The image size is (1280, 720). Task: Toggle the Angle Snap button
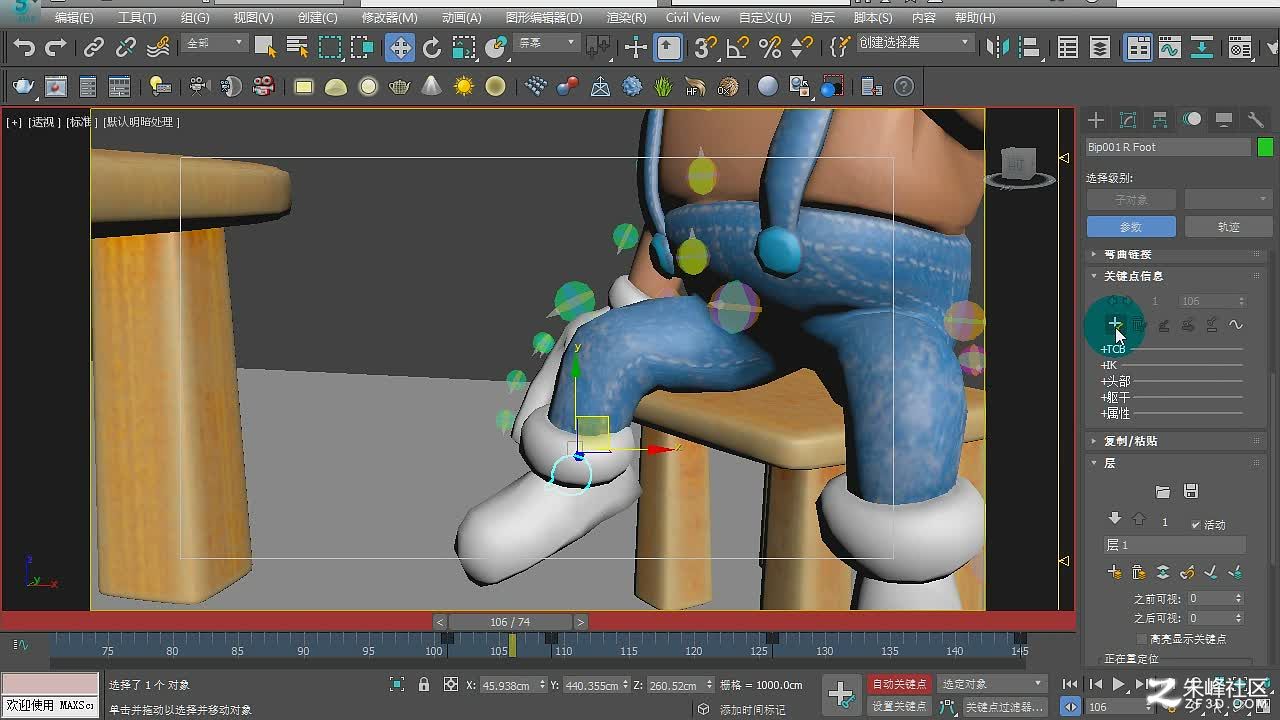tap(738, 47)
